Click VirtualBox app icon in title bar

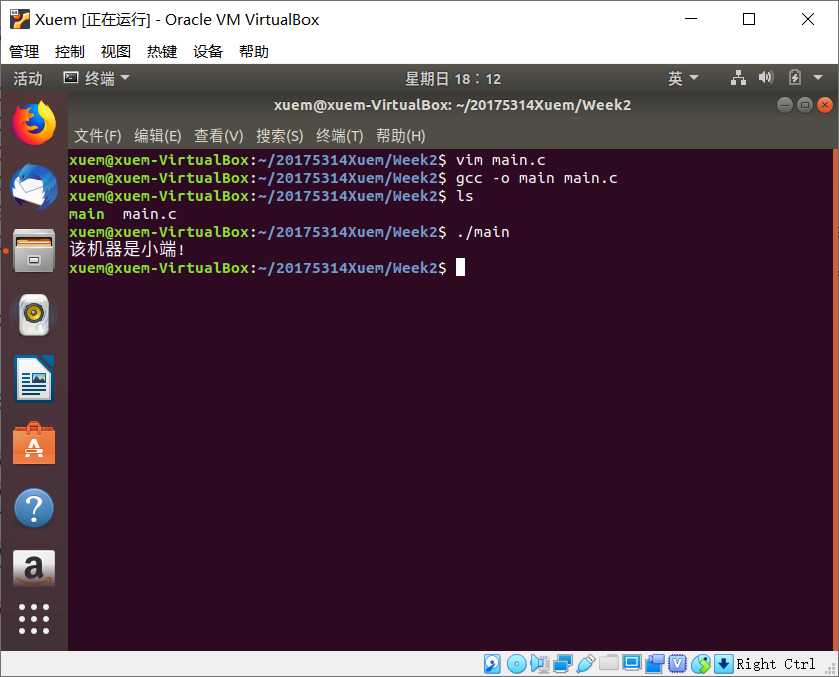pos(20,19)
